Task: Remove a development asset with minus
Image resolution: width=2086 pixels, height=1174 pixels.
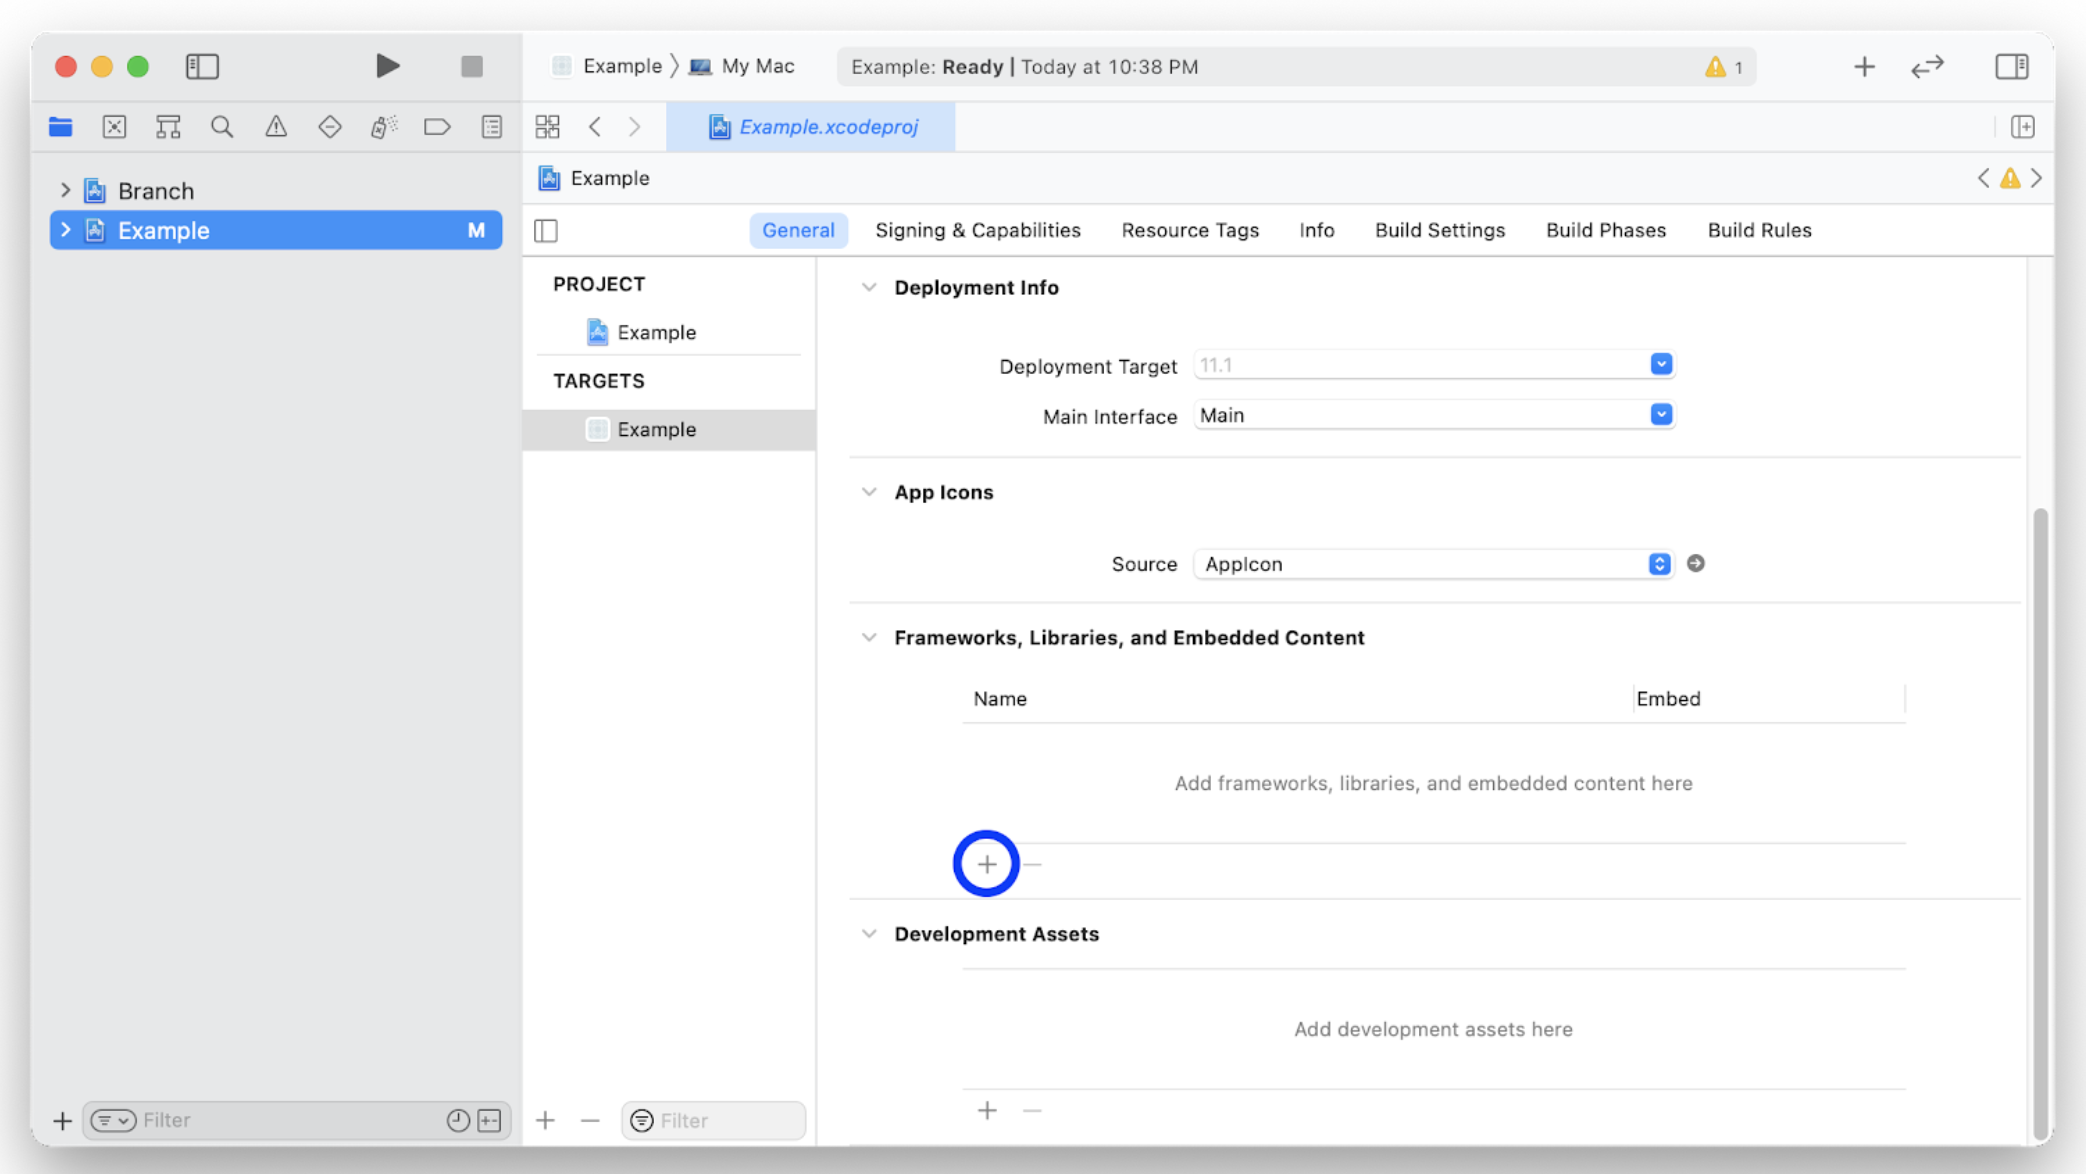Action: 1032,1110
